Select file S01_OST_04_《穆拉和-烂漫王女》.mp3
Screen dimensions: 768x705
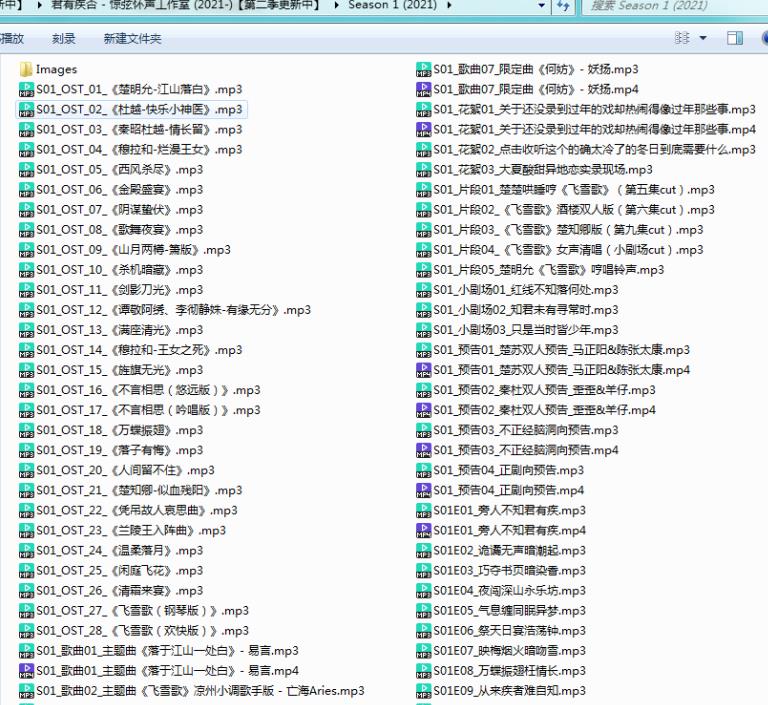coord(131,149)
